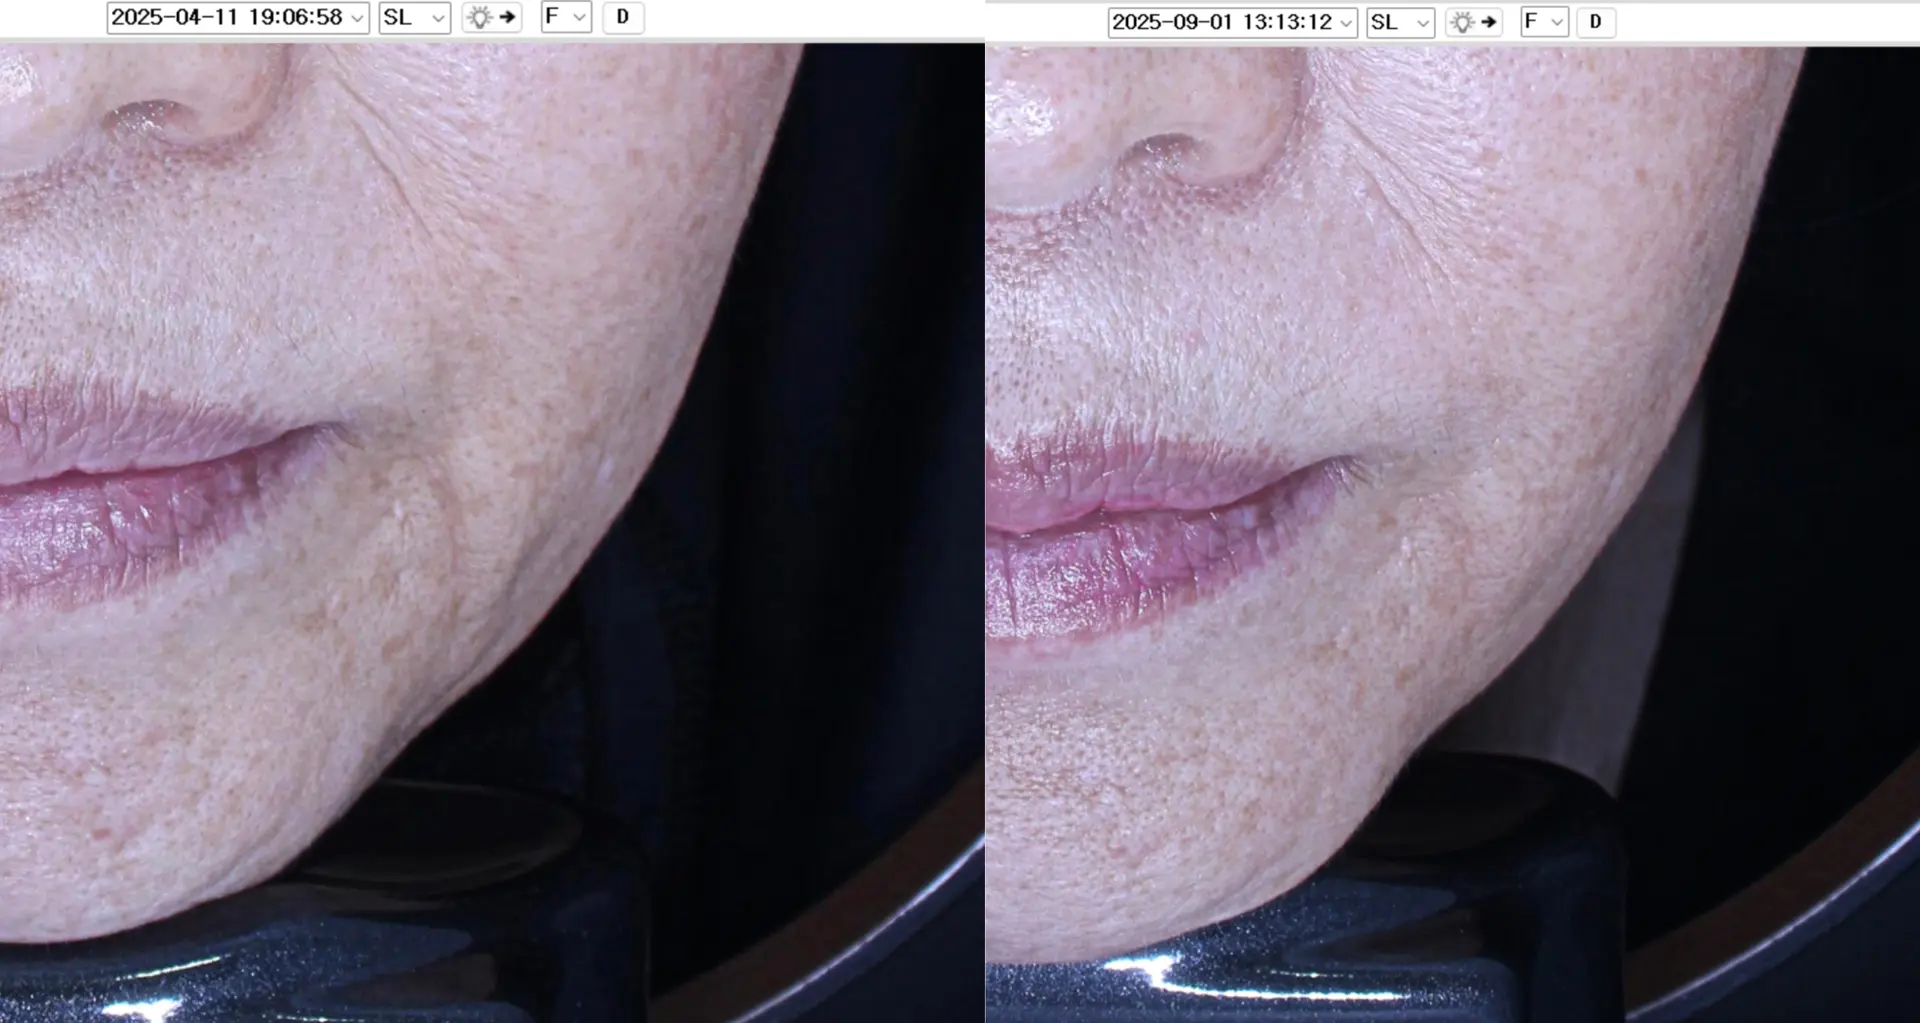The height and width of the screenshot is (1023, 1920).
Task: Expand the chevron next to left date field
Action: [x=357, y=17]
